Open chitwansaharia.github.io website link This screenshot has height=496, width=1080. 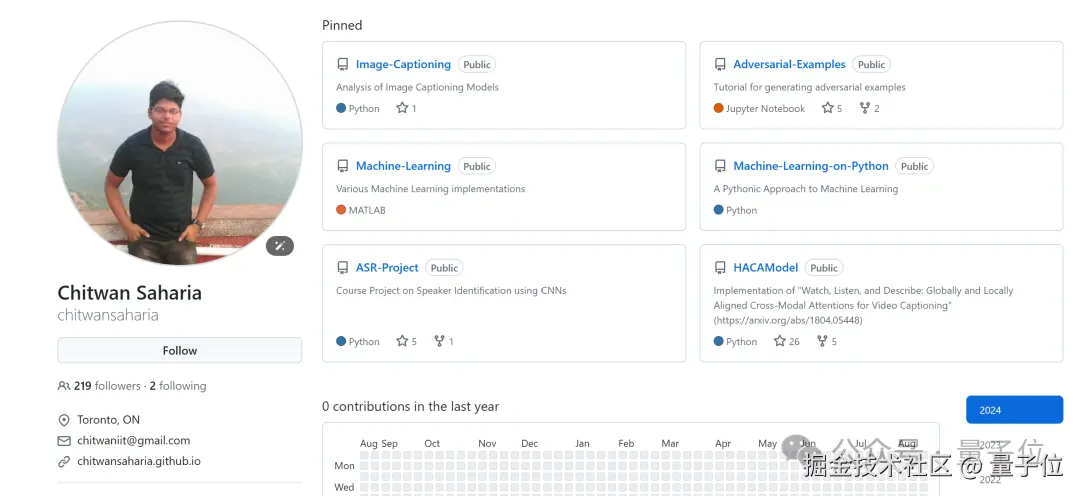point(139,461)
